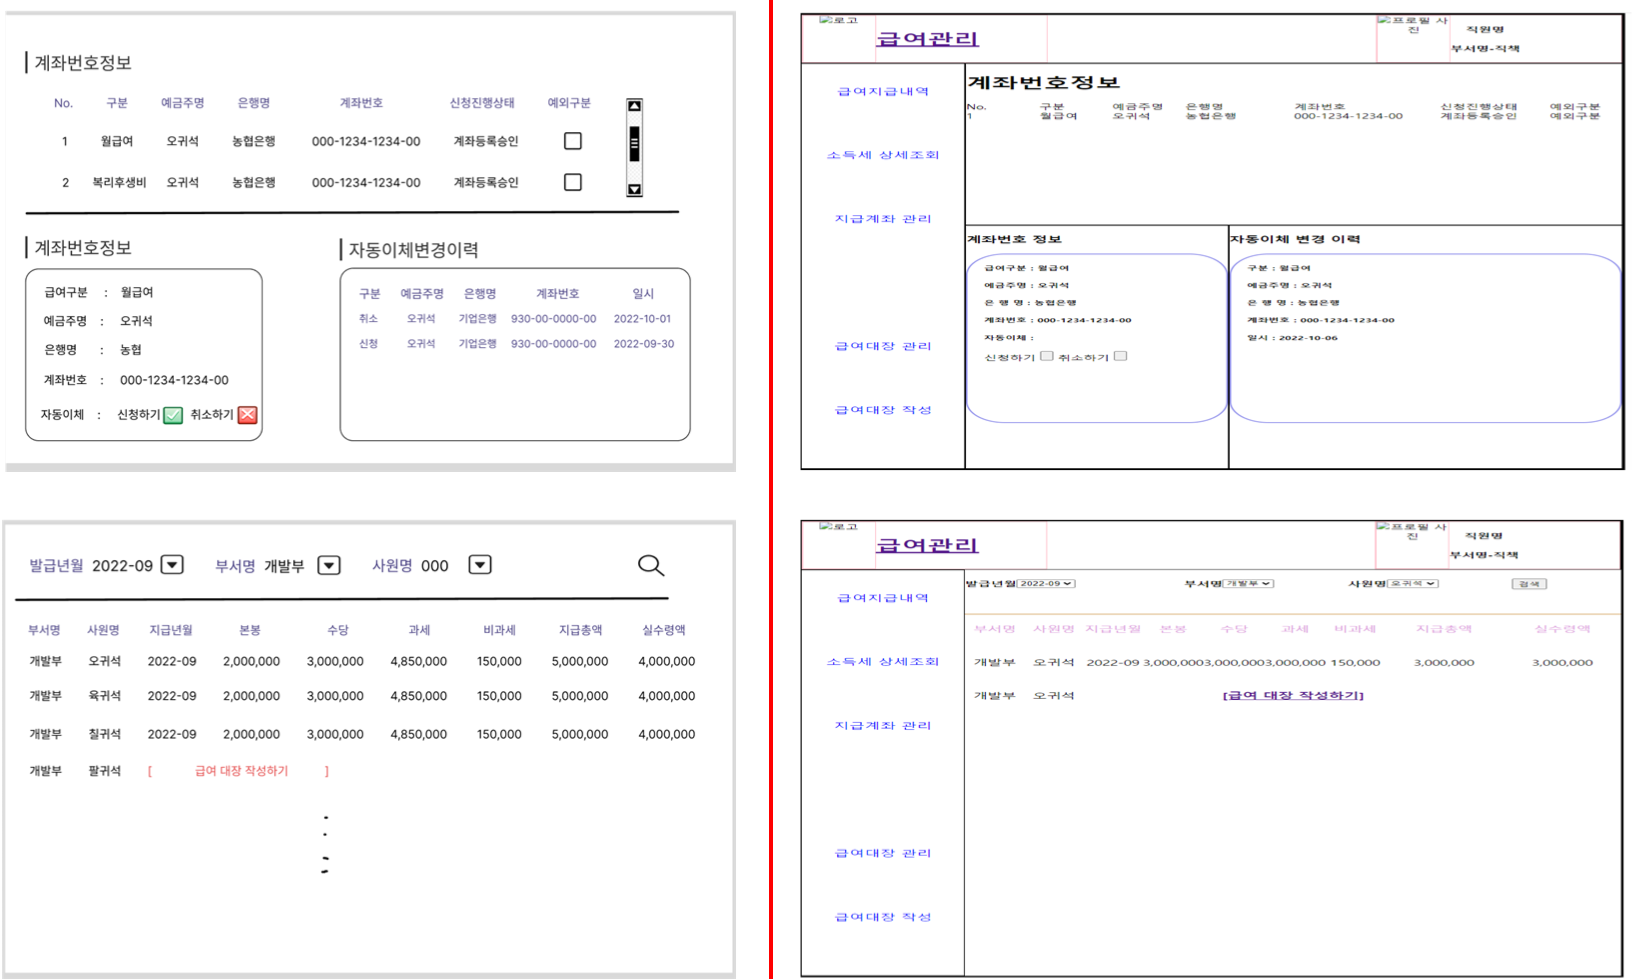
Task: Expand the 발급년월 select box on the web page
Action: pos(1046,583)
